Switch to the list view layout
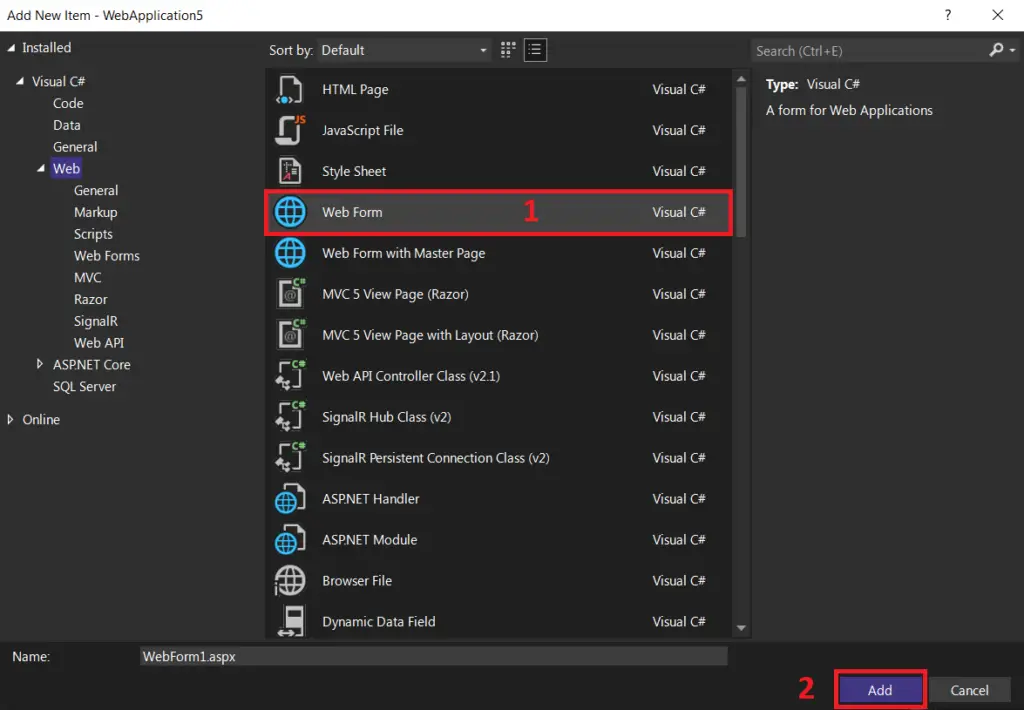 tap(535, 50)
